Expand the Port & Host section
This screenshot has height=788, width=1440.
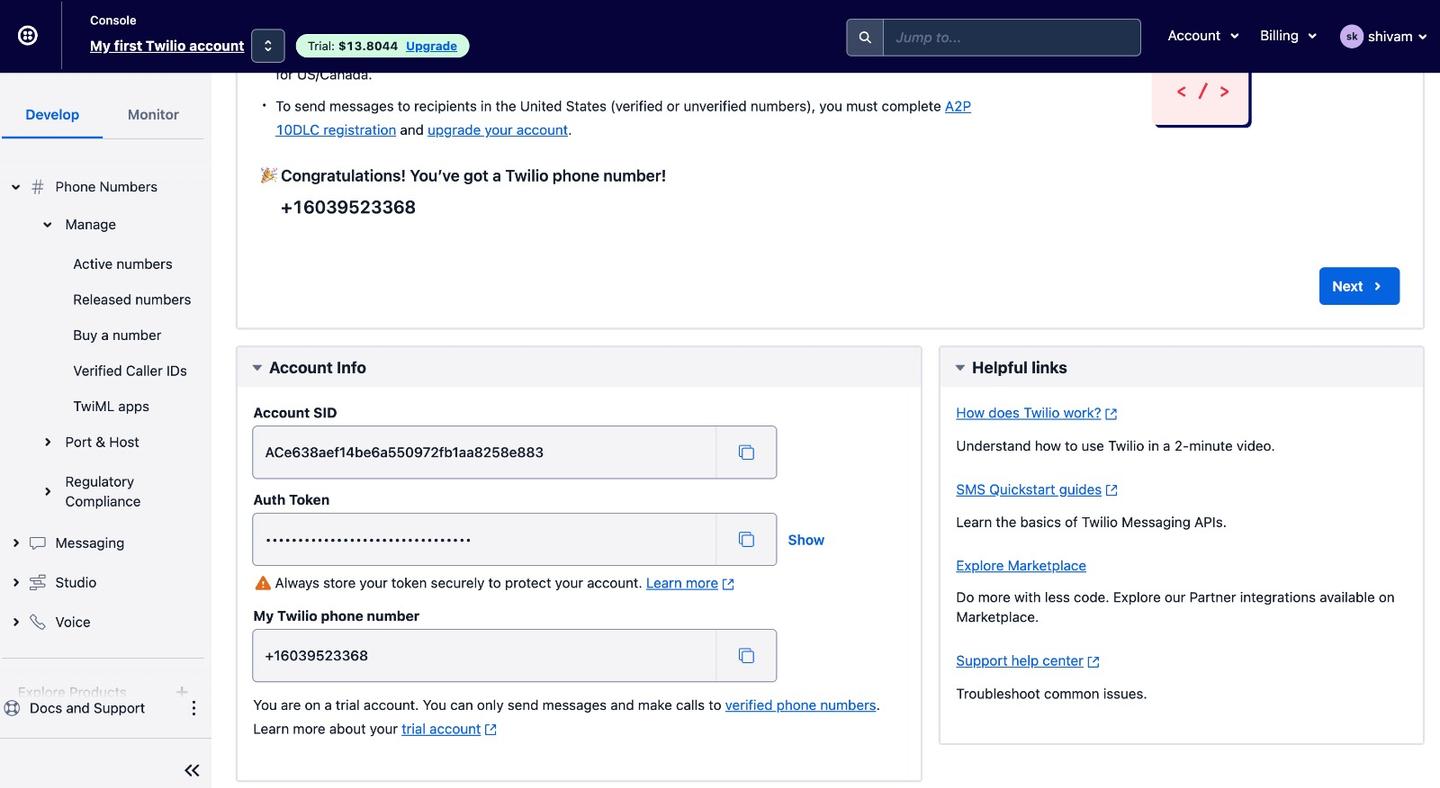(x=47, y=442)
